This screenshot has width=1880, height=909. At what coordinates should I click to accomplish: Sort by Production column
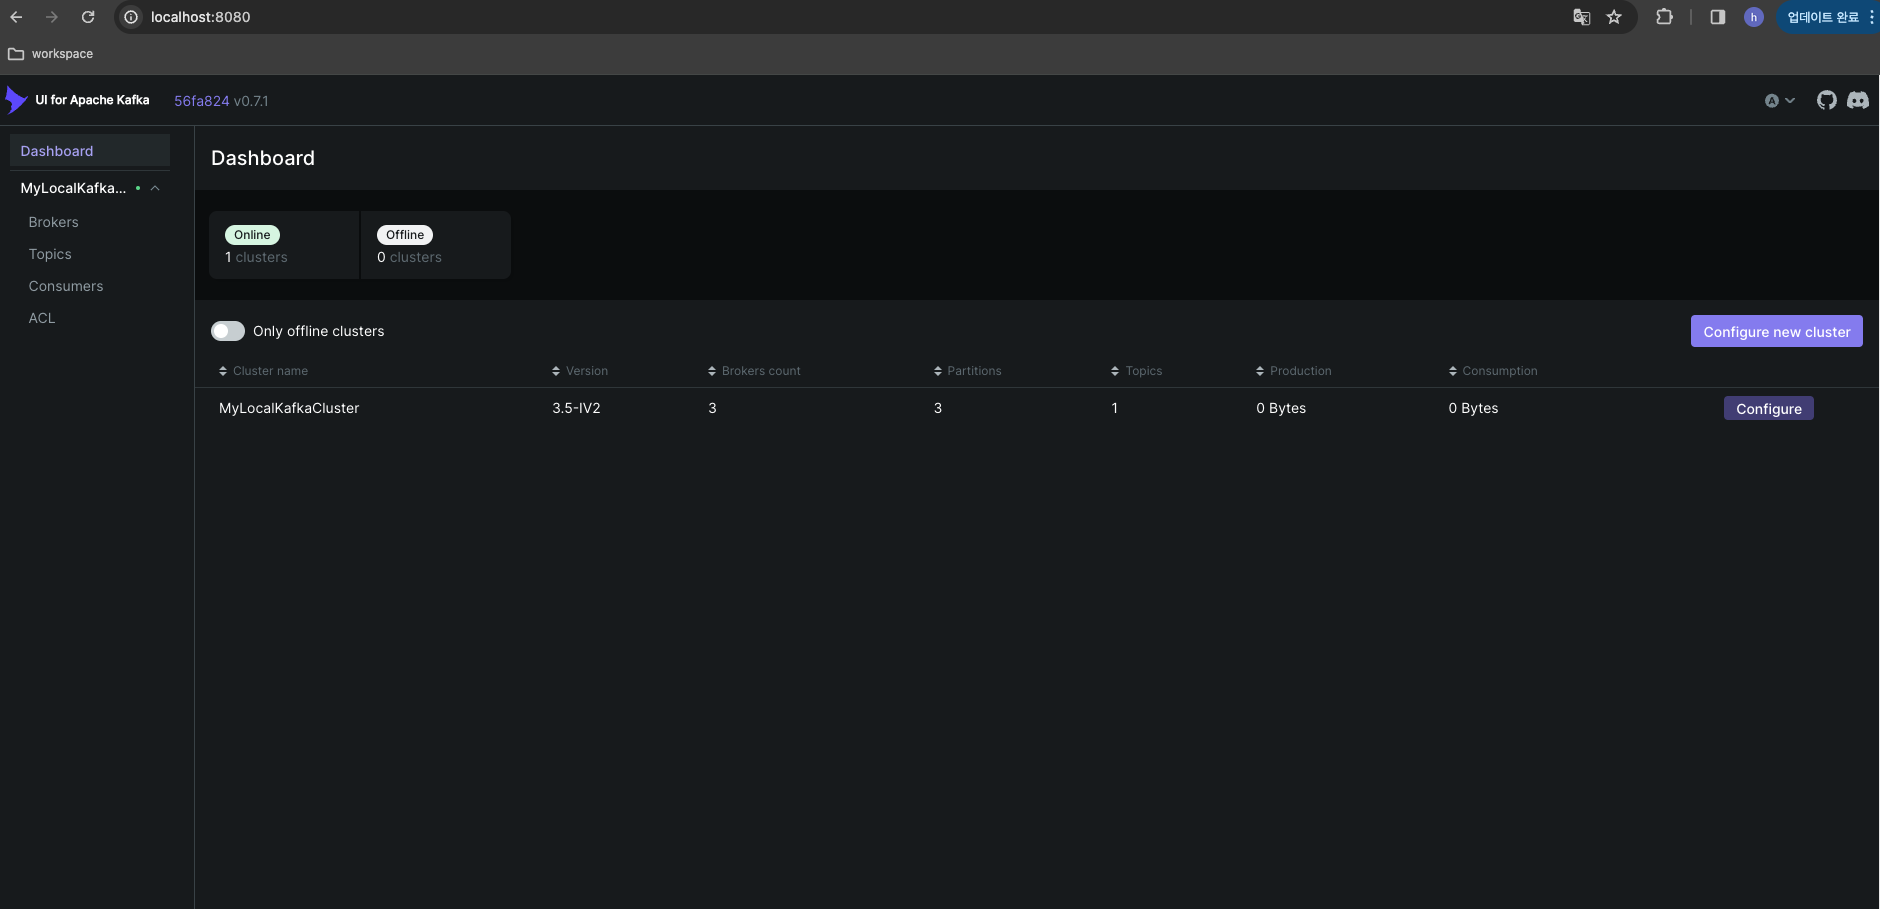click(1294, 371)
